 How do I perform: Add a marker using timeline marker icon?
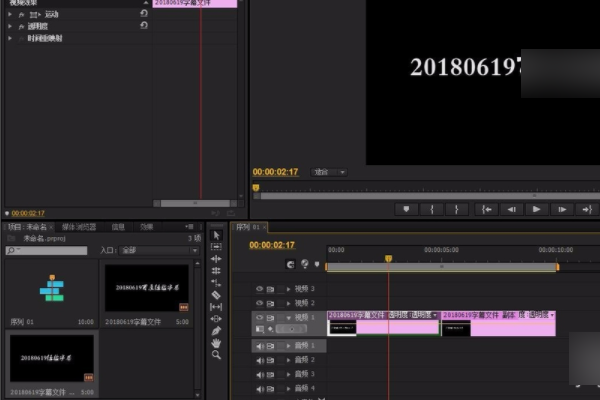click(317, 264)
